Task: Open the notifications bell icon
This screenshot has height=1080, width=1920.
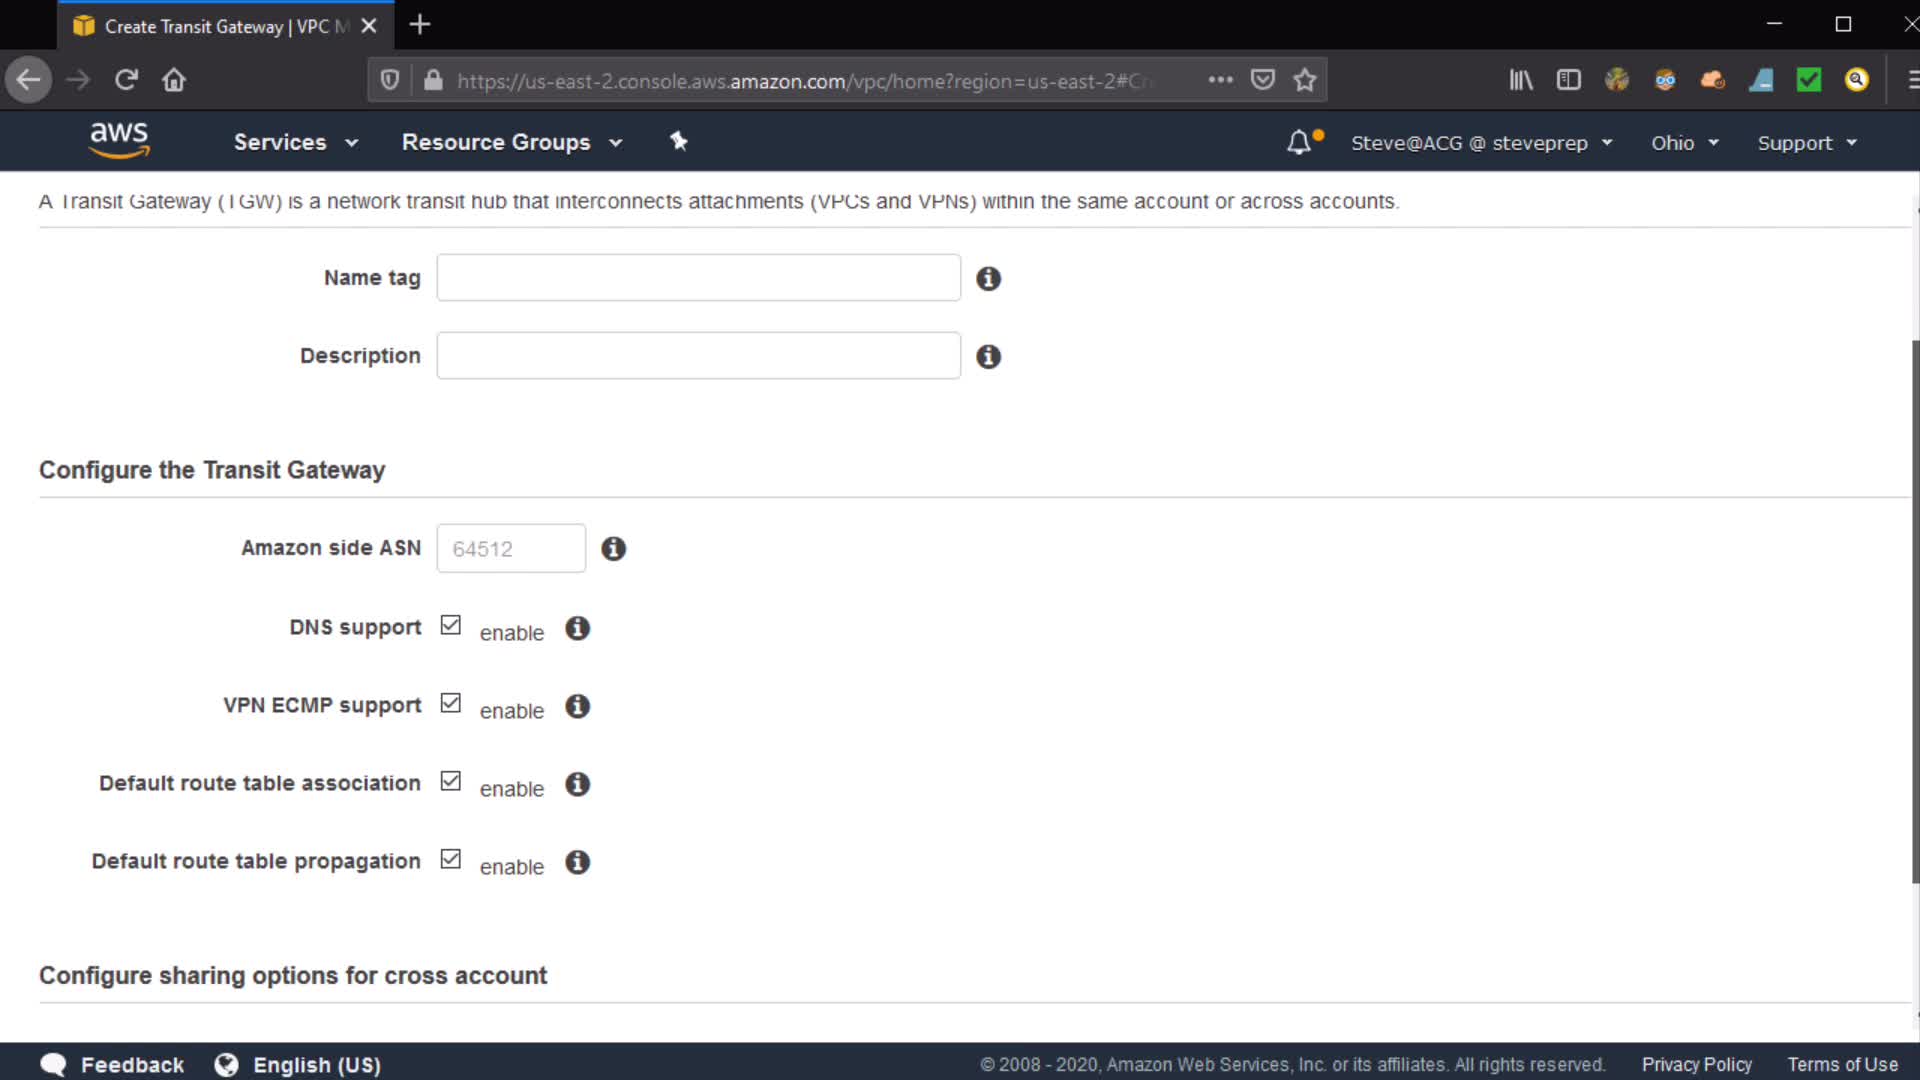Action: pyautogui.click(x=1298, y=142)
